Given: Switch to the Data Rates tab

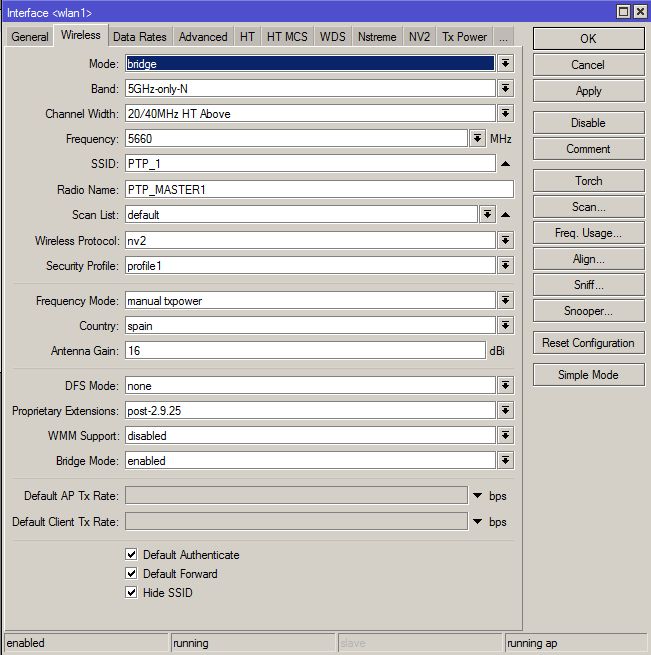Looking at the screenshot, I should tap(140, 37).
